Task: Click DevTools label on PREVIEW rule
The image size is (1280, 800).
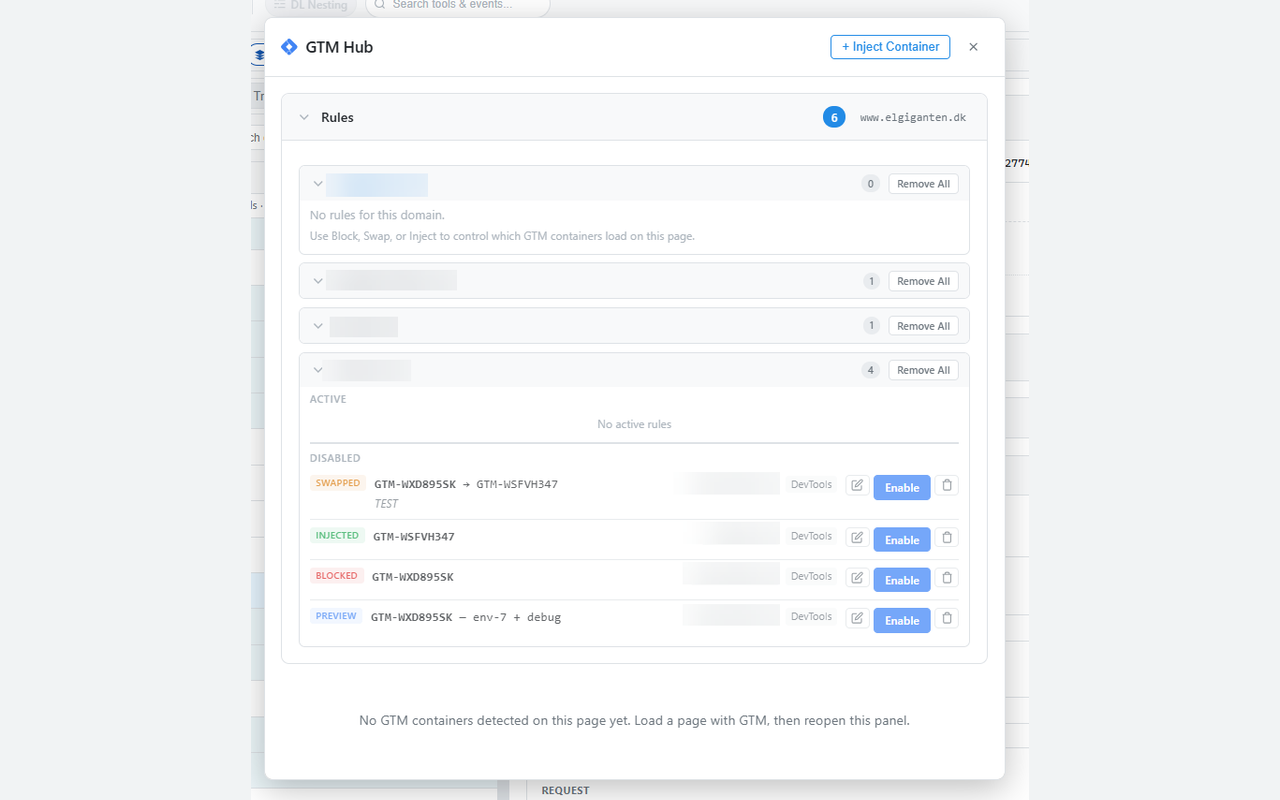Action: [x=811, y=616]
